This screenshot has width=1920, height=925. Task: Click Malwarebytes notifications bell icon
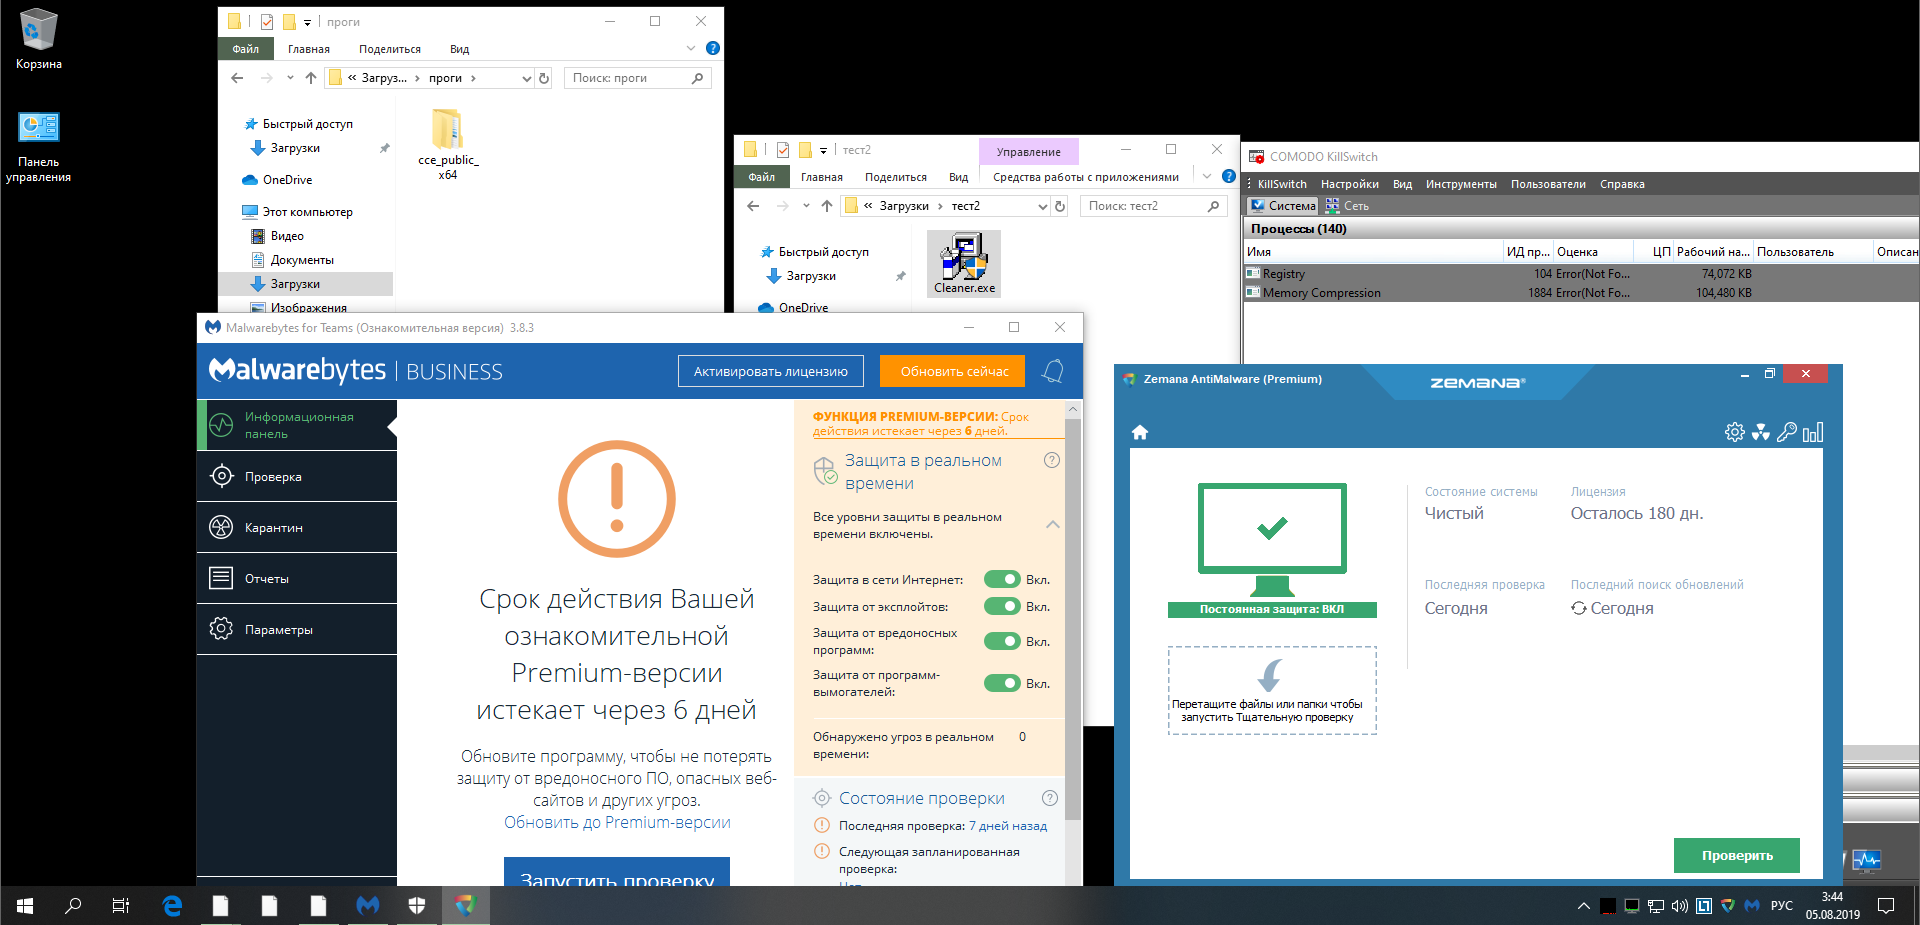coord(1053,371)
